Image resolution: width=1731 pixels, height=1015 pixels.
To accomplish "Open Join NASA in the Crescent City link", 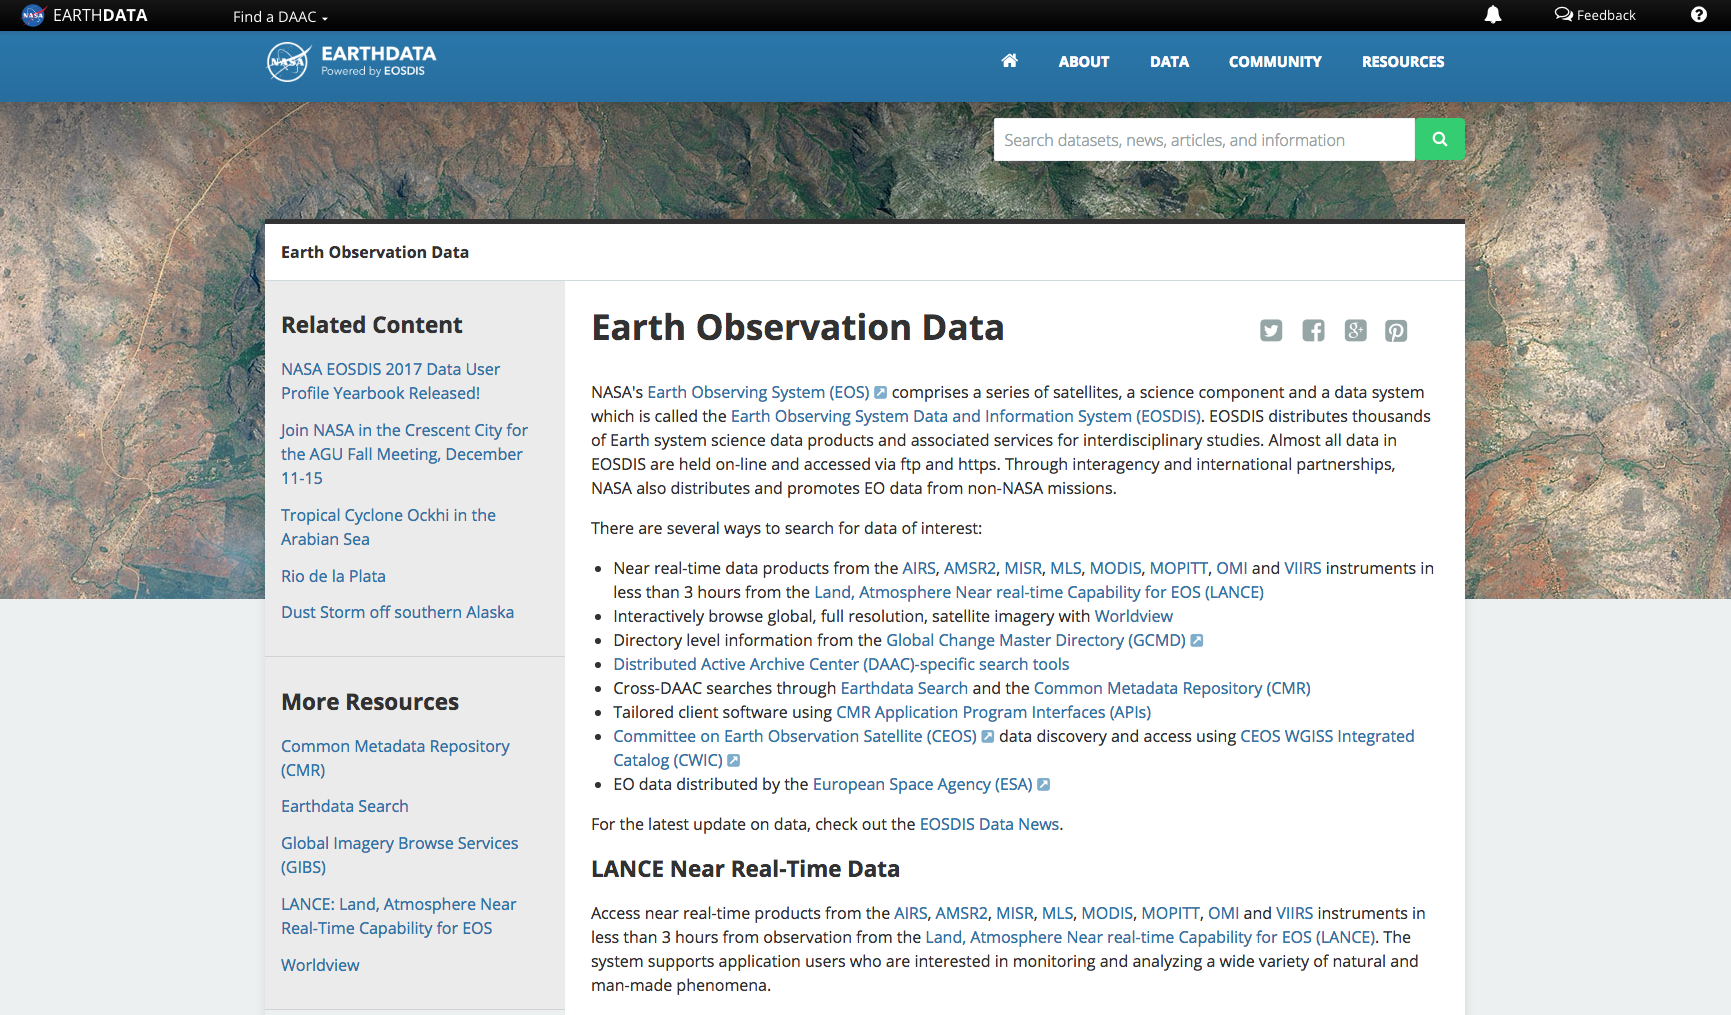I will pyautogui.click(x=404, y=454).
